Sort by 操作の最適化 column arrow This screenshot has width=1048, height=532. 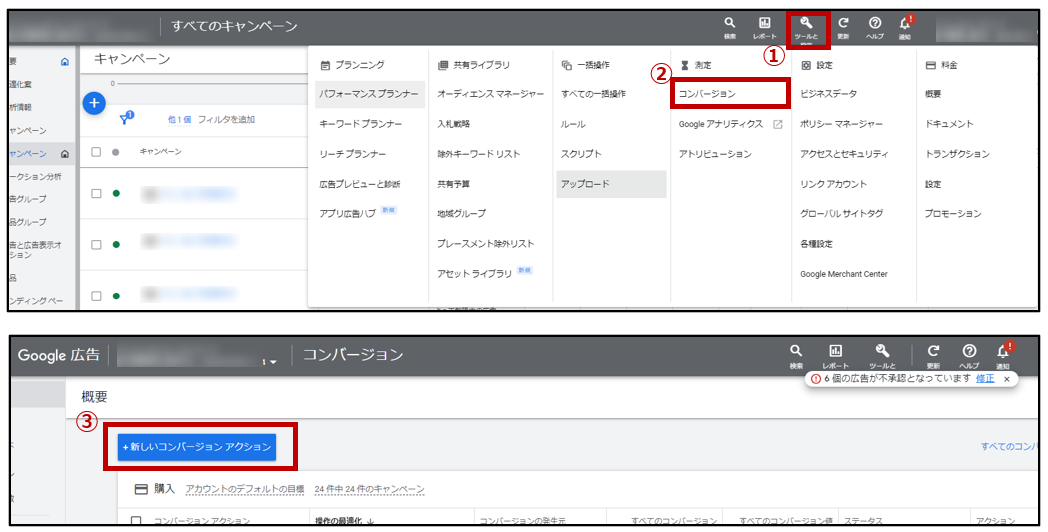click(x=371, y=521)
